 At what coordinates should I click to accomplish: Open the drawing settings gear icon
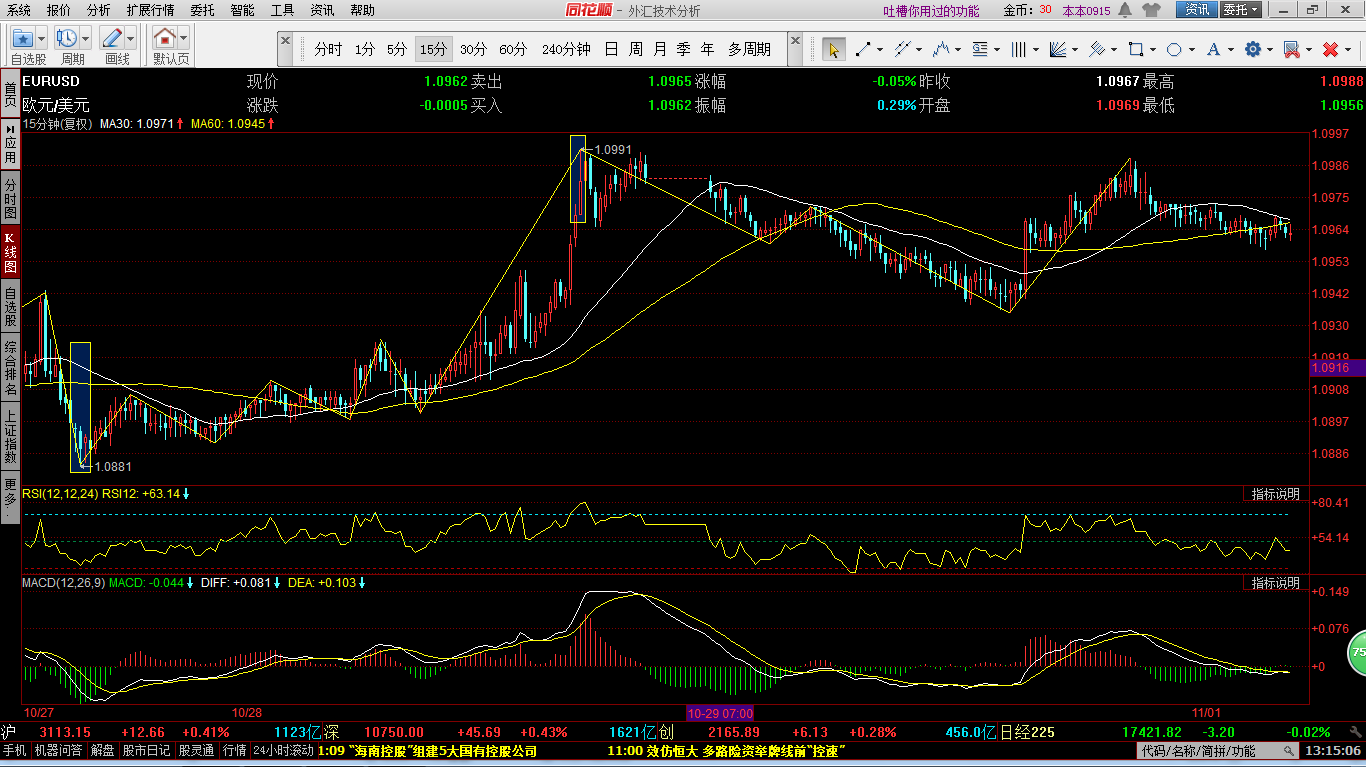pos(1253,49)
